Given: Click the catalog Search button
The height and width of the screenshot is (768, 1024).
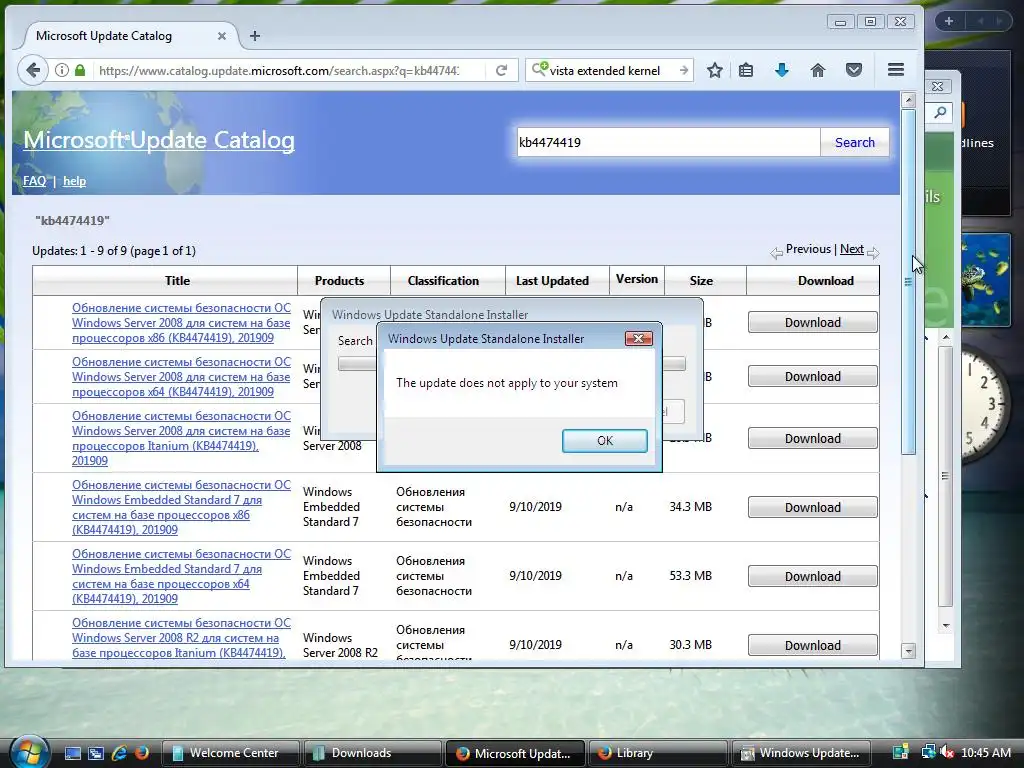Looking at the screenshot, I should click(854, 142).
